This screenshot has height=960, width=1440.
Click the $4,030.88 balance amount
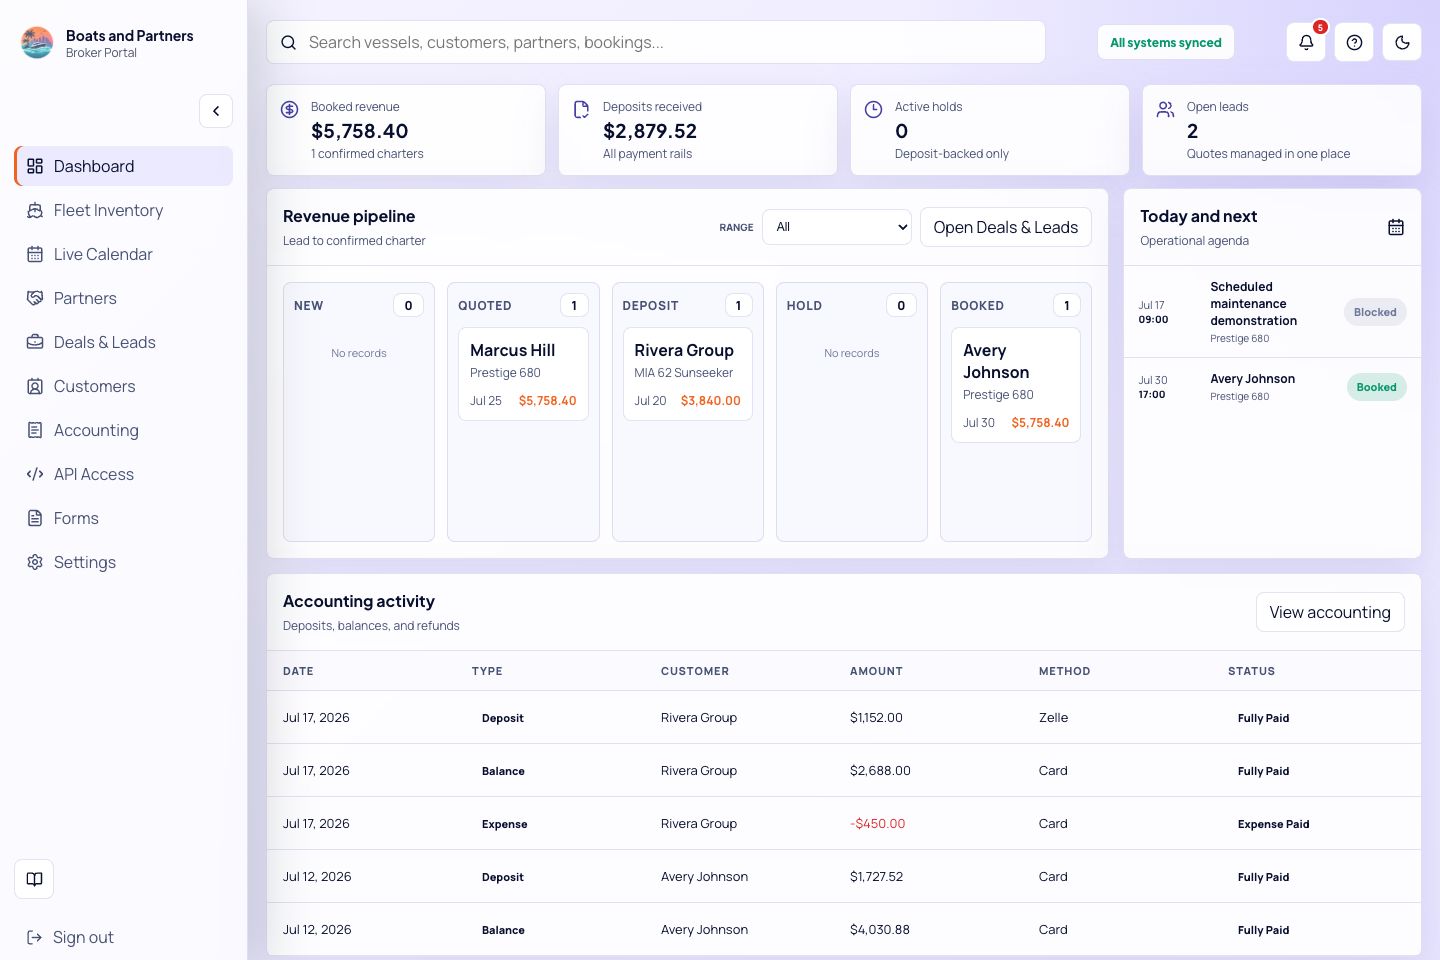point(880,929)
